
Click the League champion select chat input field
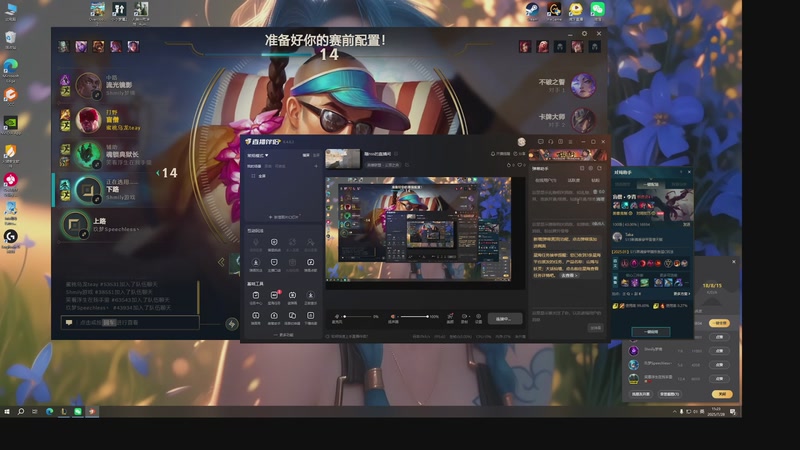tap(130, 322)
